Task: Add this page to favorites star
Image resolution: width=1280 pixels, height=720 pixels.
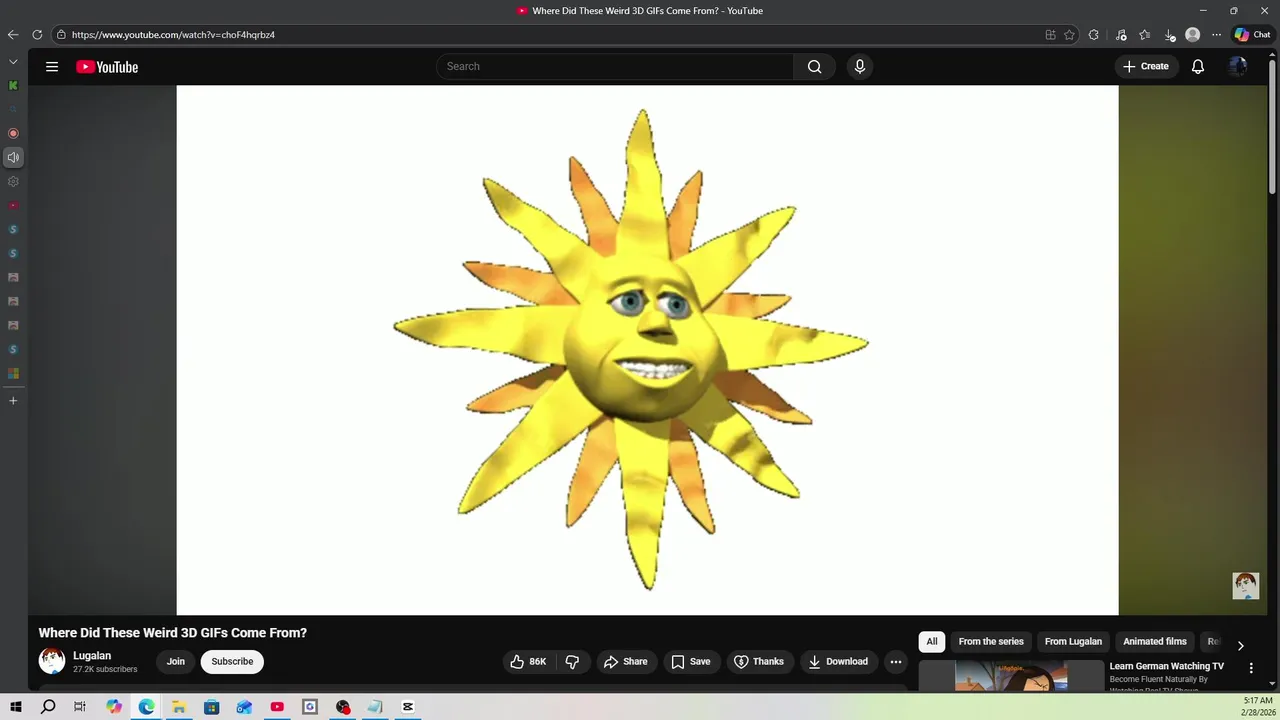Action: coord(1069,35)
